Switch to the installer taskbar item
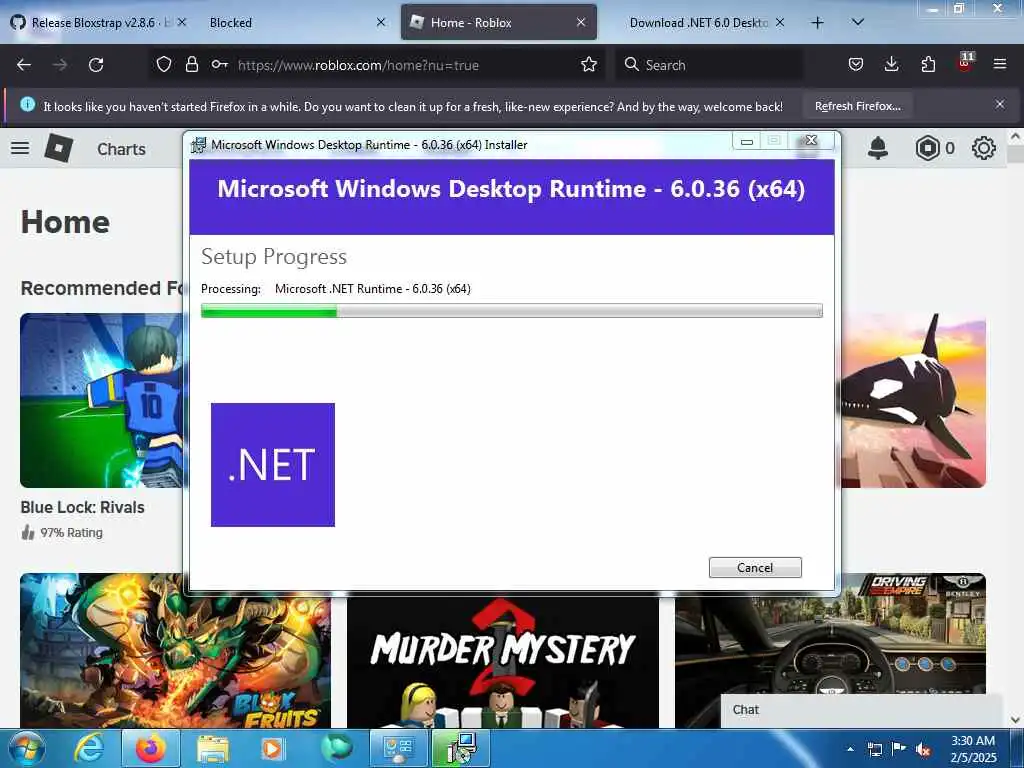Screen dimensions: 1024x768 [460, 749]
